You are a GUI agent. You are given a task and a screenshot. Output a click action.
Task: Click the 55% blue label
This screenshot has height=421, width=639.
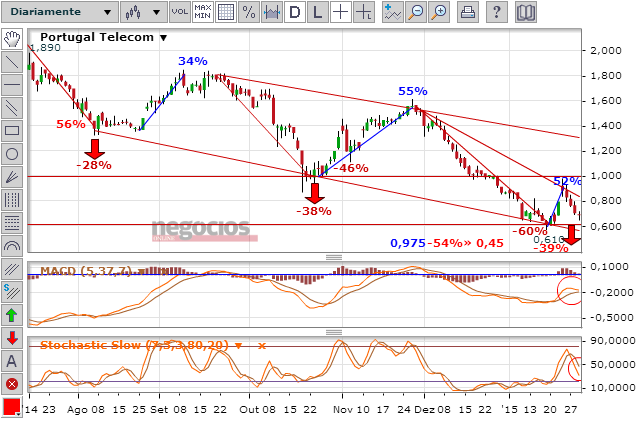(x=413, y=91)
